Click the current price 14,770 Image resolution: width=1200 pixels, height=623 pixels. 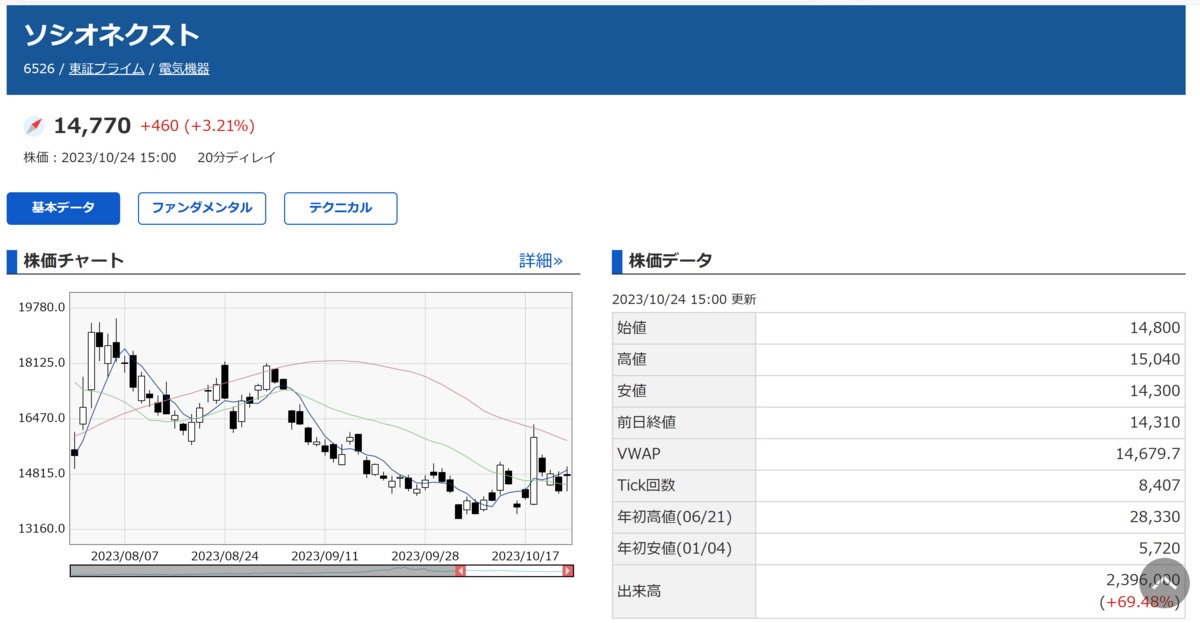(92, 126)
